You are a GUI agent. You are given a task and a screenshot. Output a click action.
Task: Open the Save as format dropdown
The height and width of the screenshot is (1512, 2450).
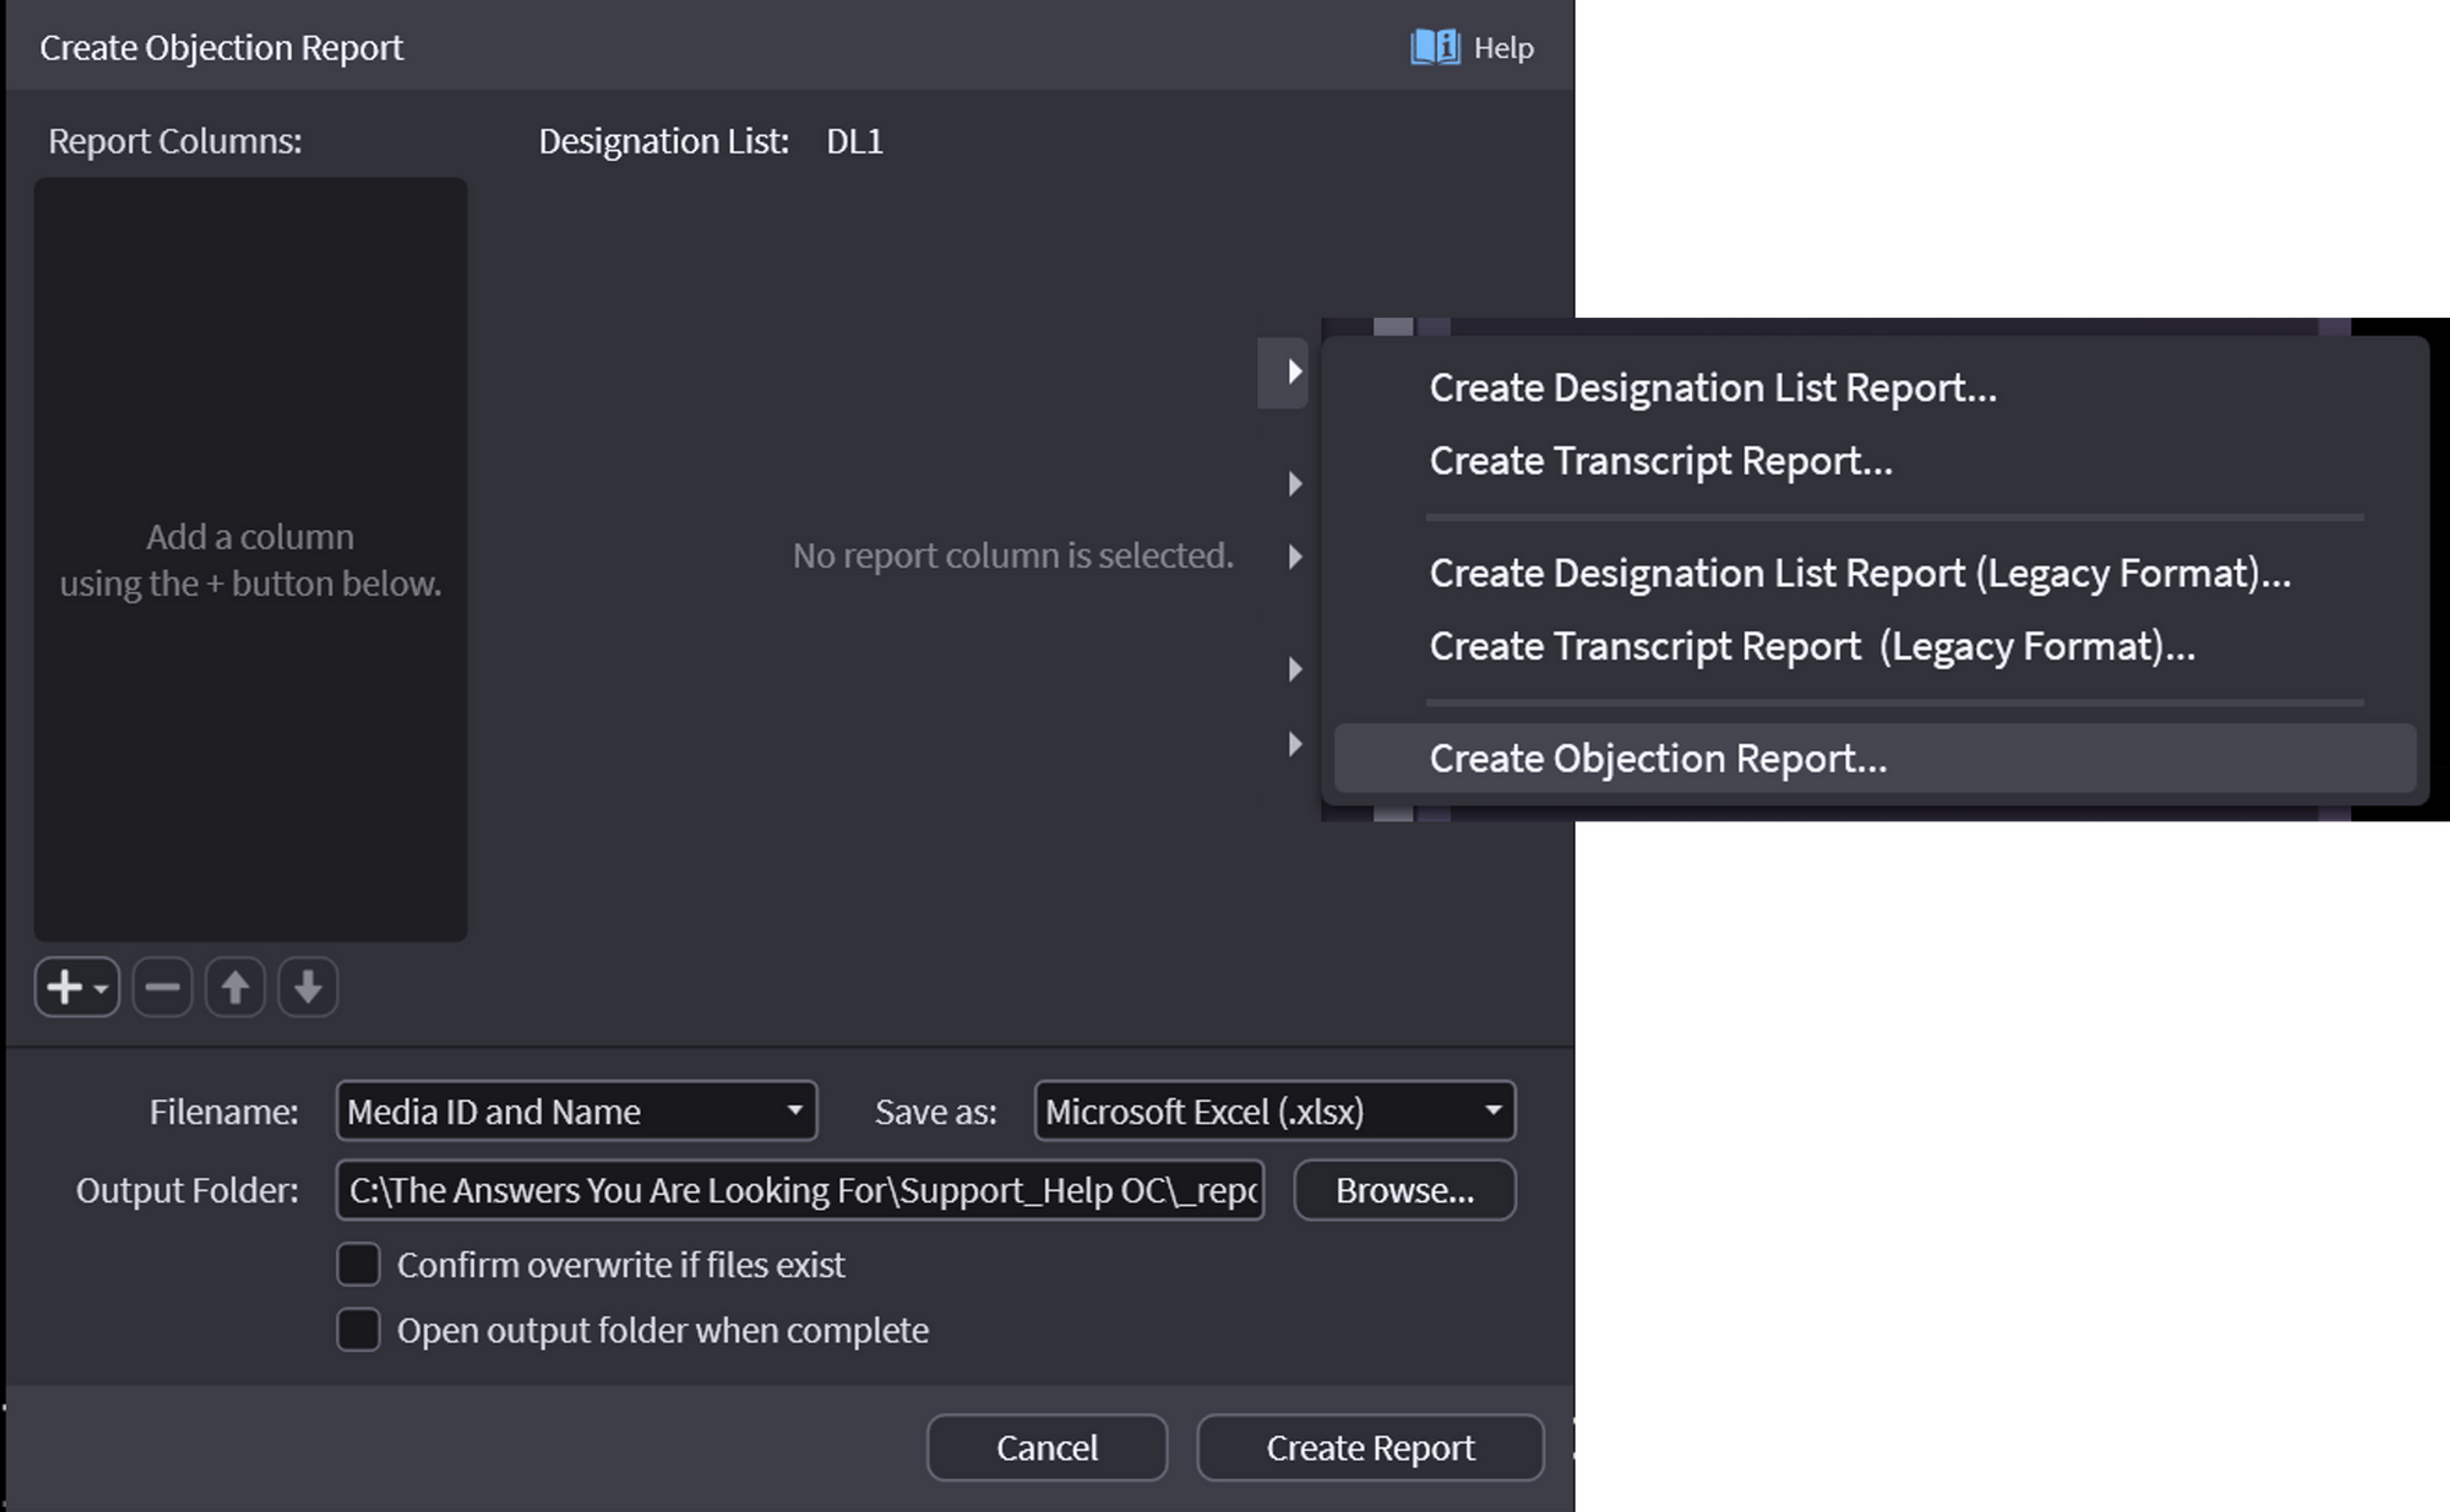click(1274, 1111)
